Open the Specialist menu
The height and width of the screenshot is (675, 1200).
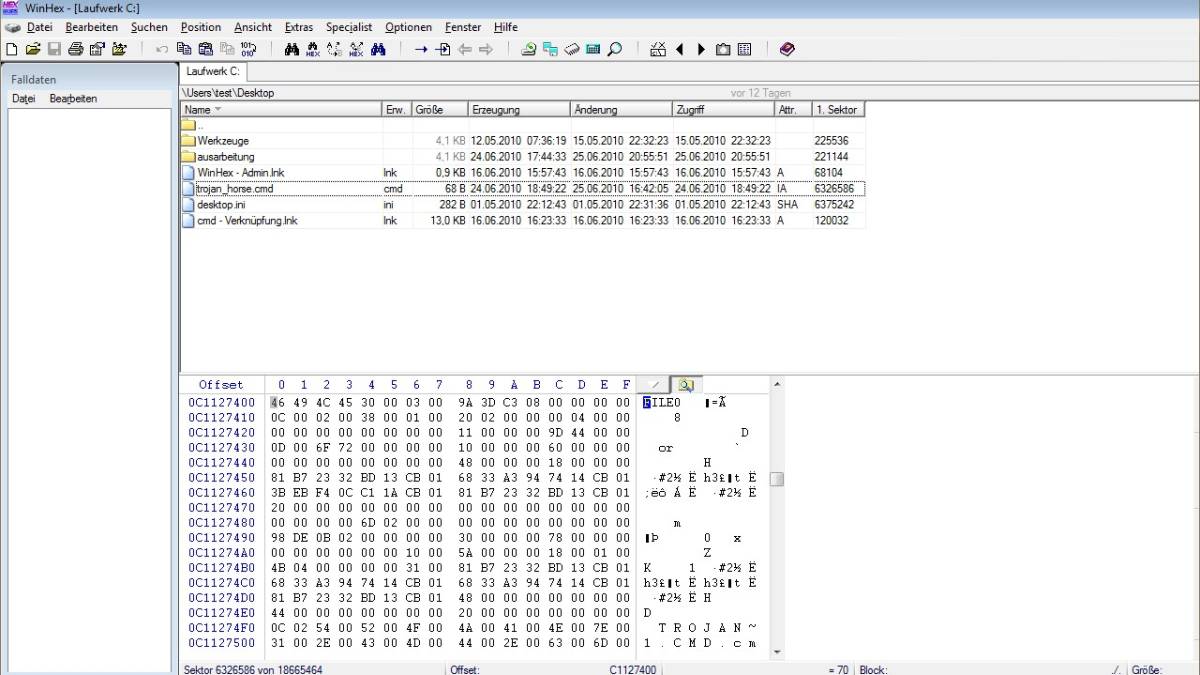[x=349, y=27]
